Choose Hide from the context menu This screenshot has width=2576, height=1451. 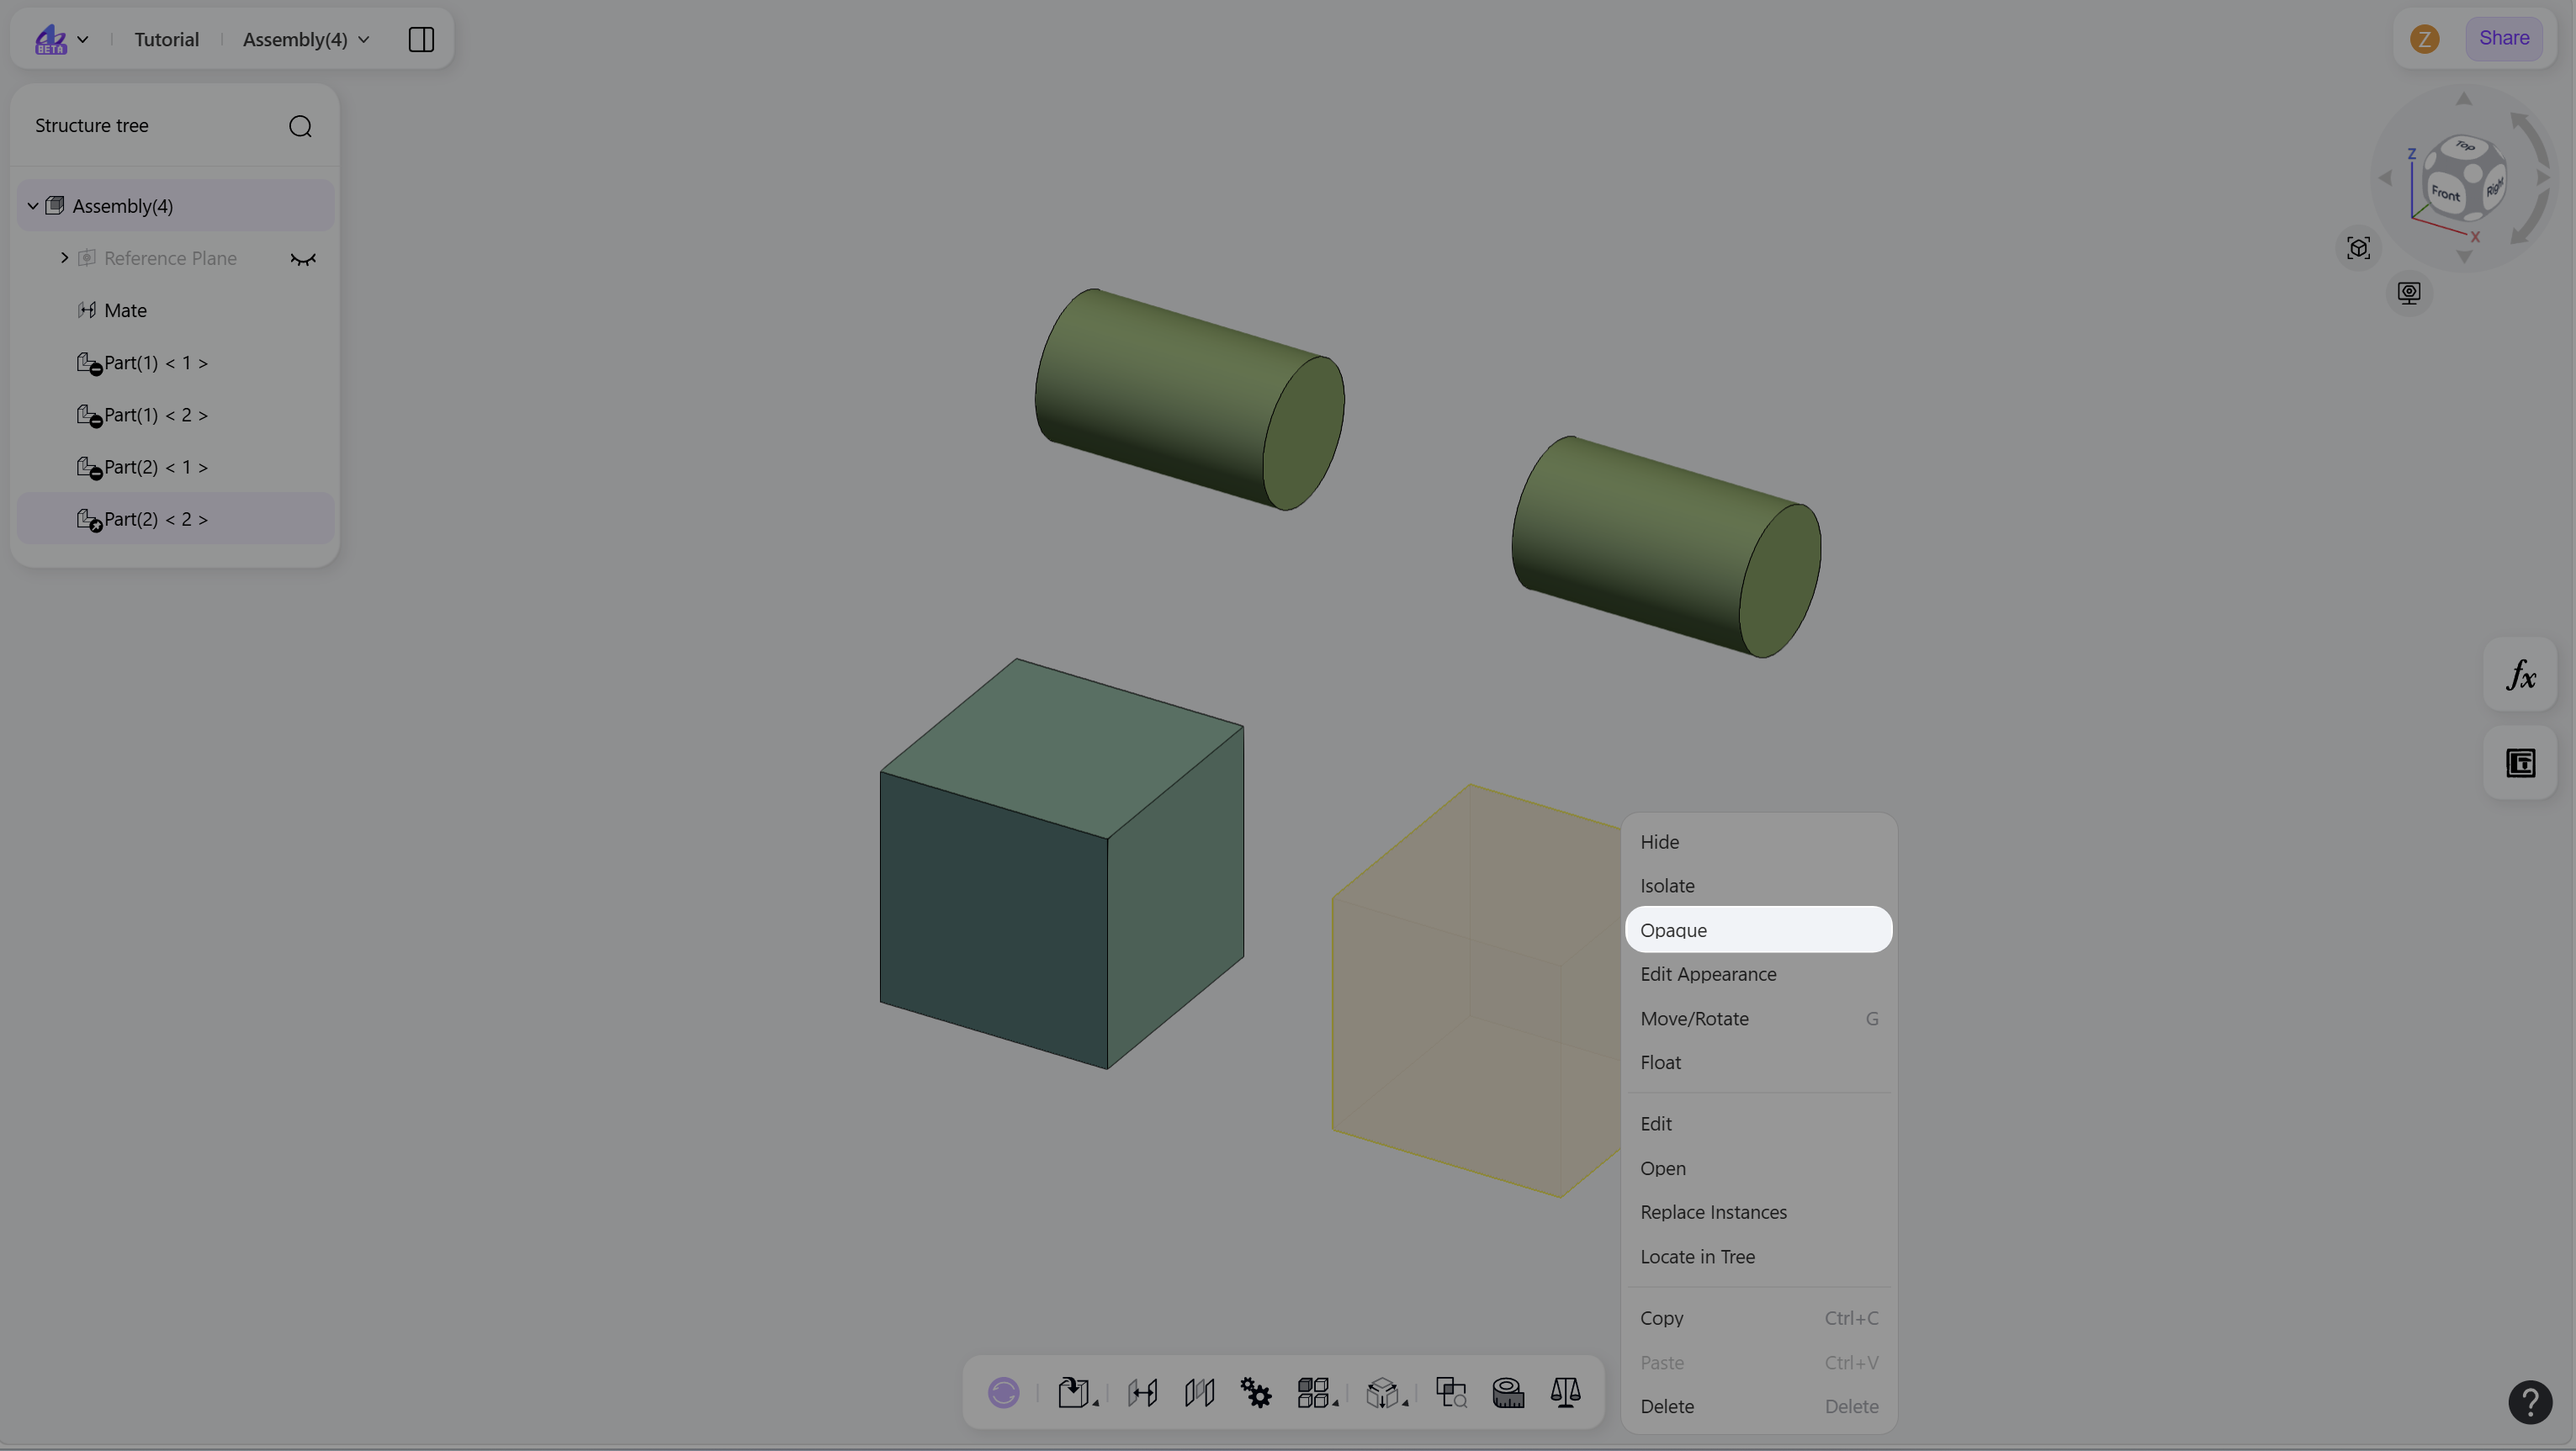(x=1758, y=842)
